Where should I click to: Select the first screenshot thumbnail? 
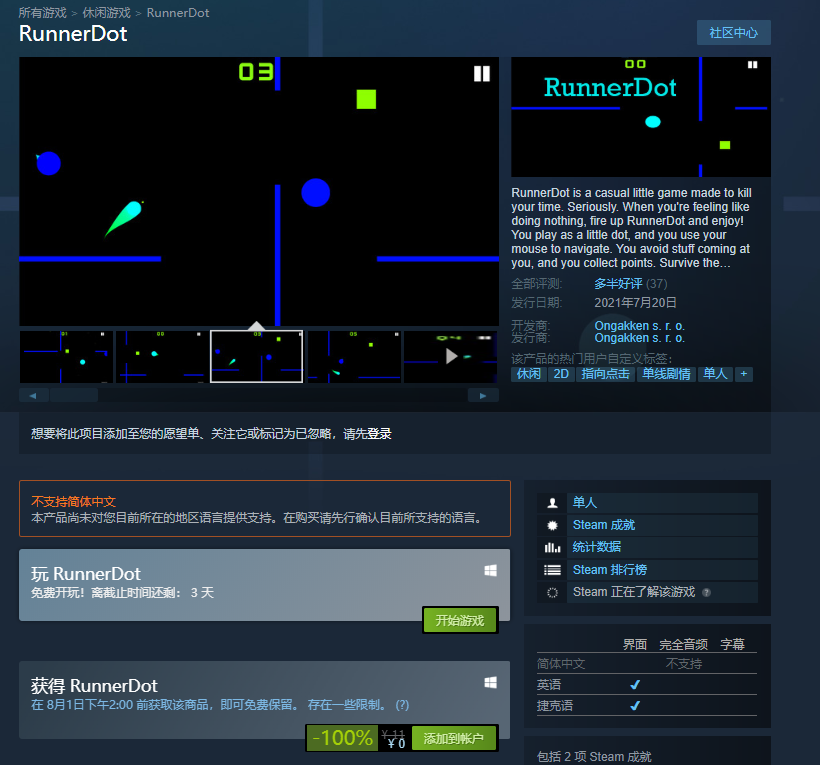[x=66, y=356]
